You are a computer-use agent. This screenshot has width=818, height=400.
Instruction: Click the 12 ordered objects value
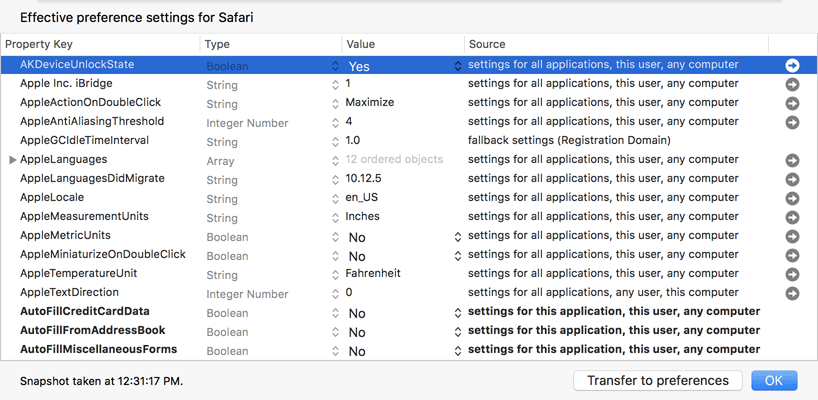[x=394, y=160]
